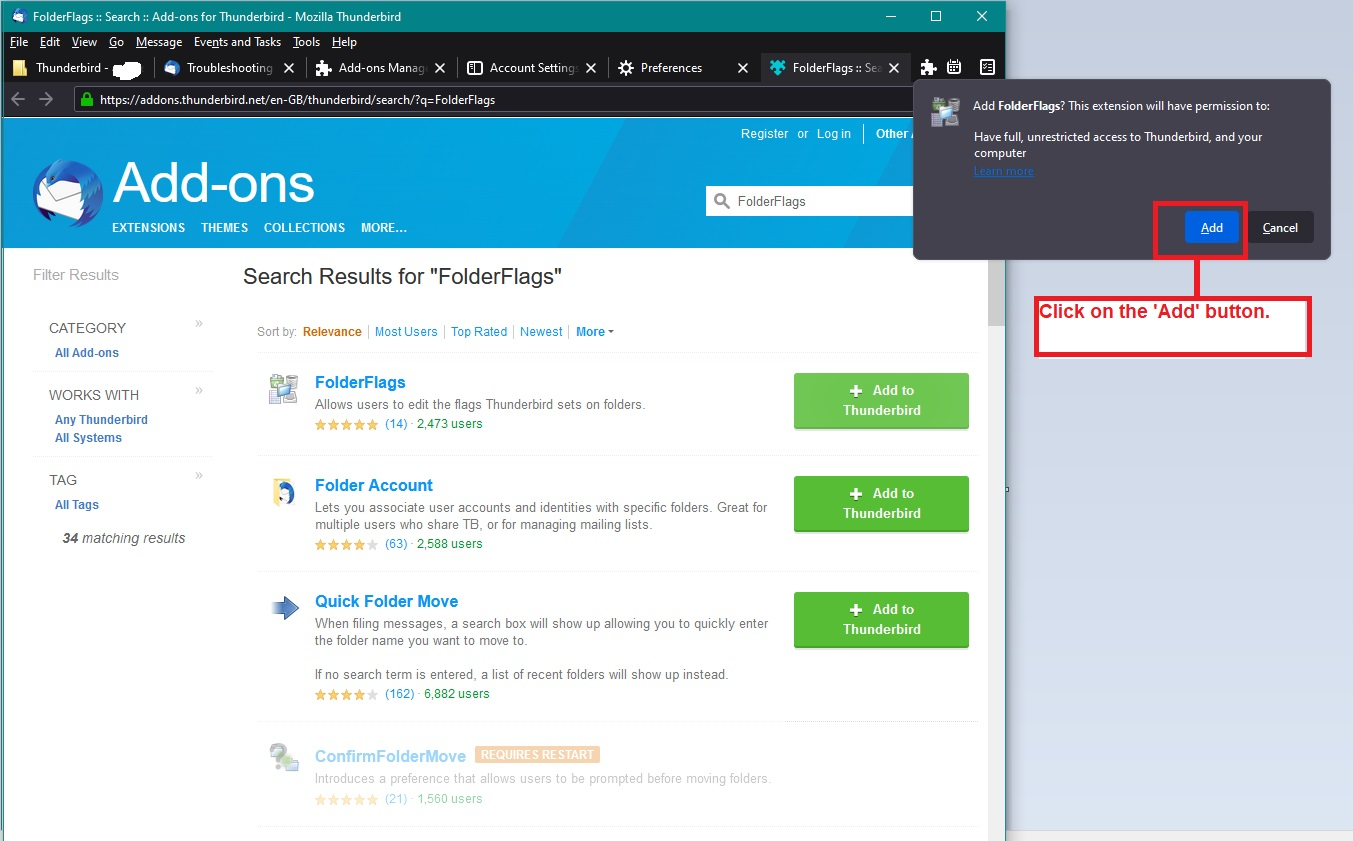Viewport: 1353px width, 841px height.
Task: Sort results by Relevance
Action: [332, 332]
